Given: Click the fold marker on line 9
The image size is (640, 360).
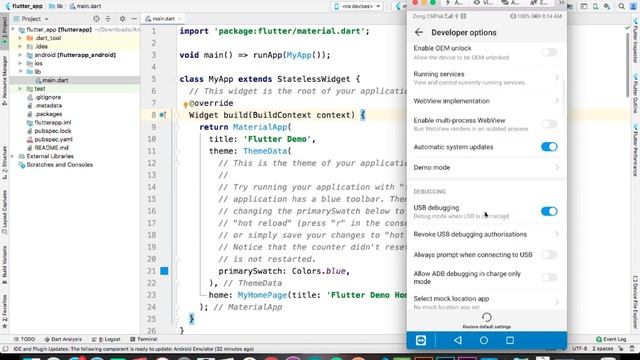Looking at the screenshot, I should tap(177, 127).
